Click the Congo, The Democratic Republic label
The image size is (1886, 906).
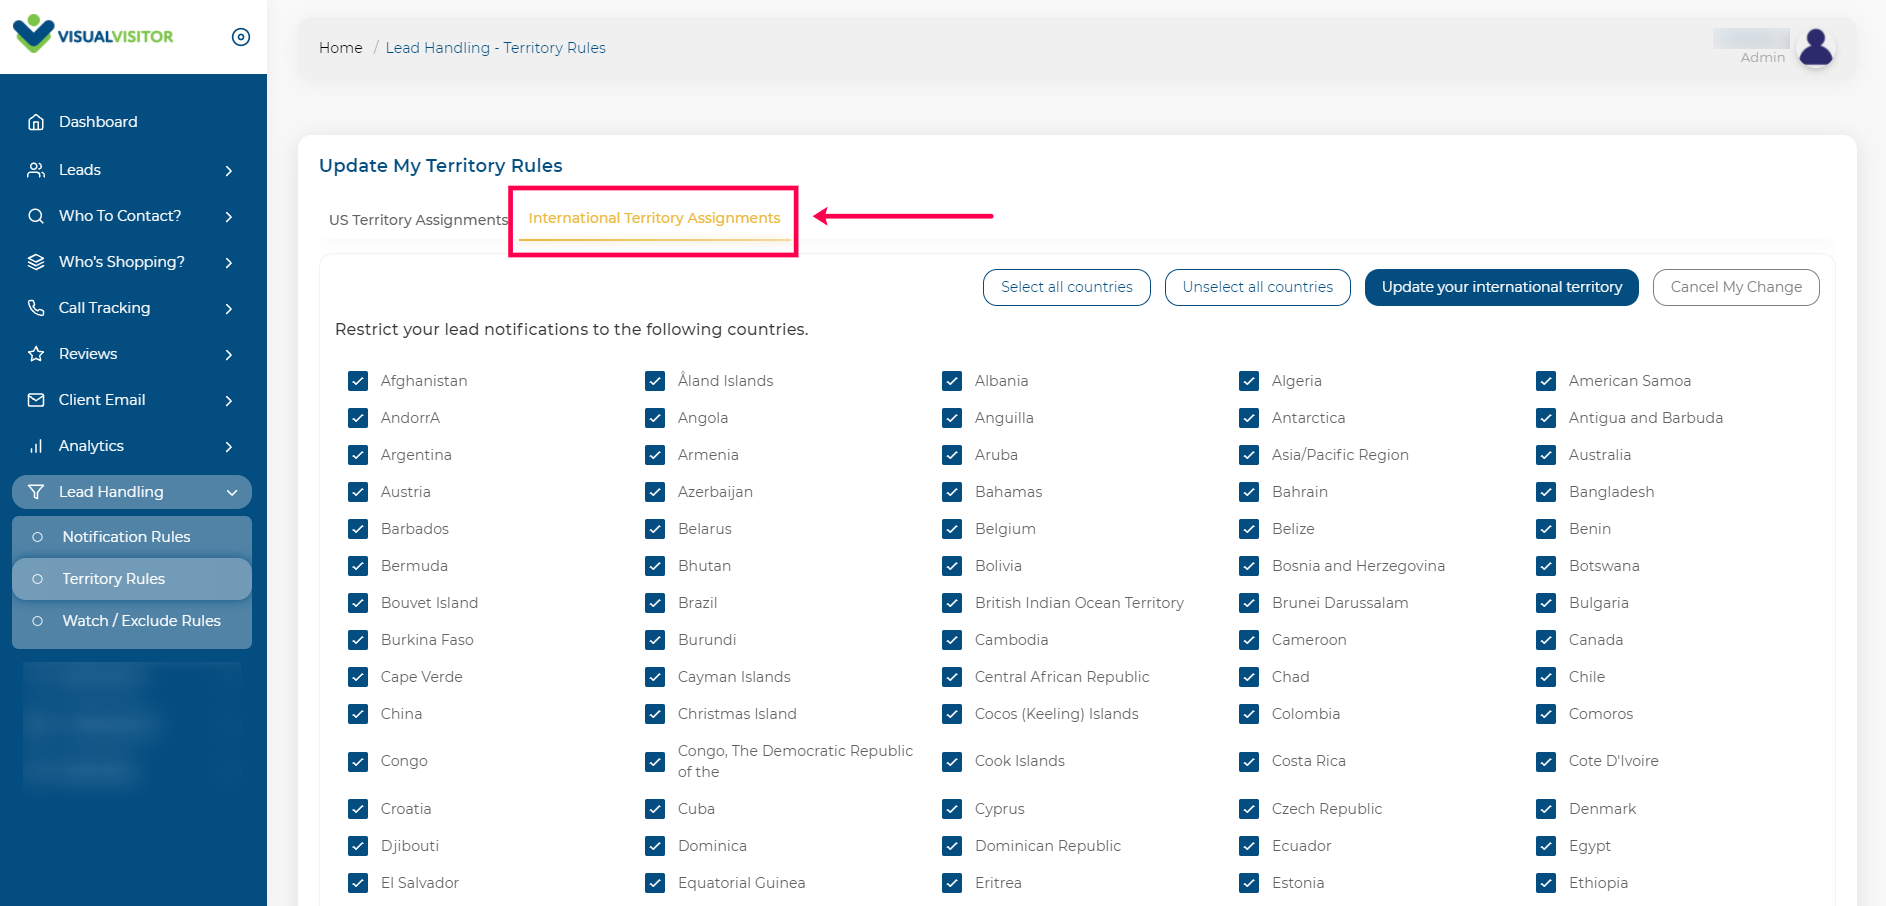pyautogui.click(x=795, y=761)
